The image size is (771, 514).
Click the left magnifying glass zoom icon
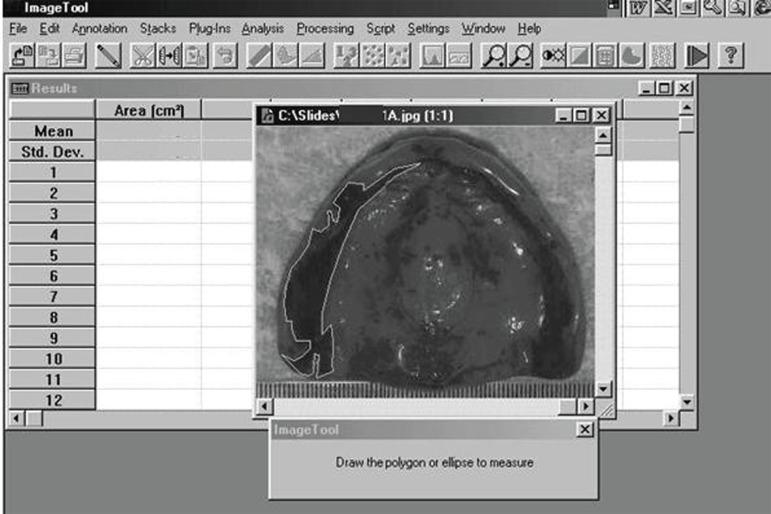coord(493,57)
